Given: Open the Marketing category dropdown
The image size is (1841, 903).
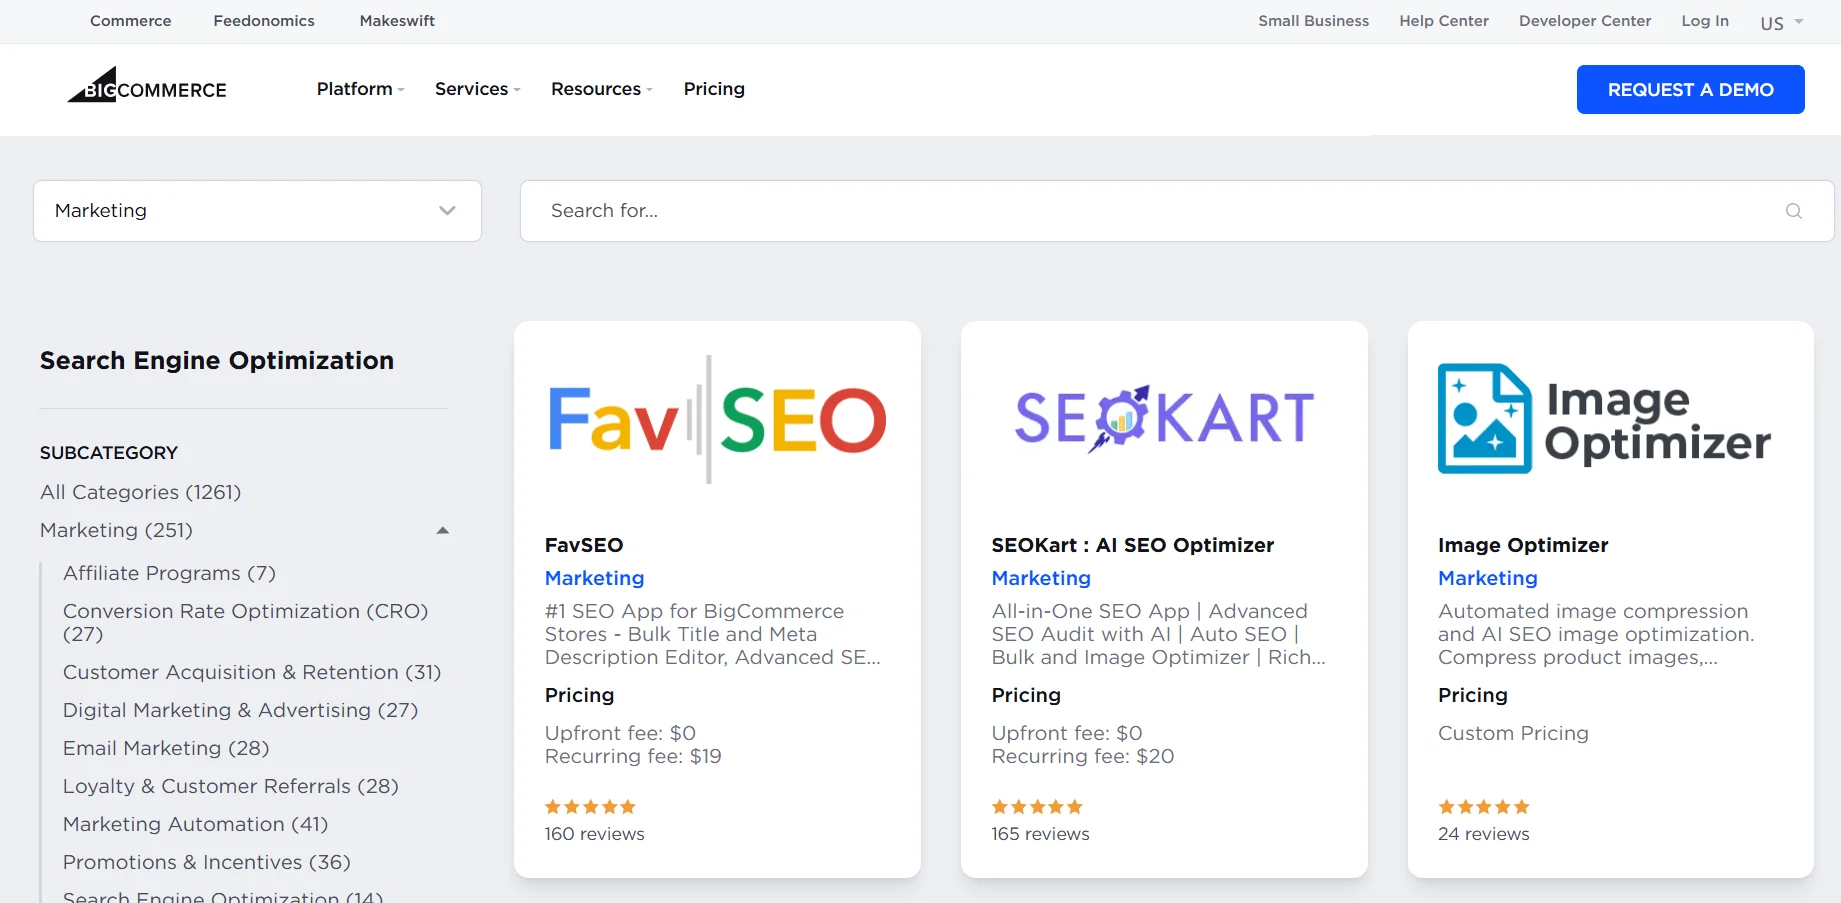Looking at the screenshot, I should pyautogui.click(x=256, y=211).
